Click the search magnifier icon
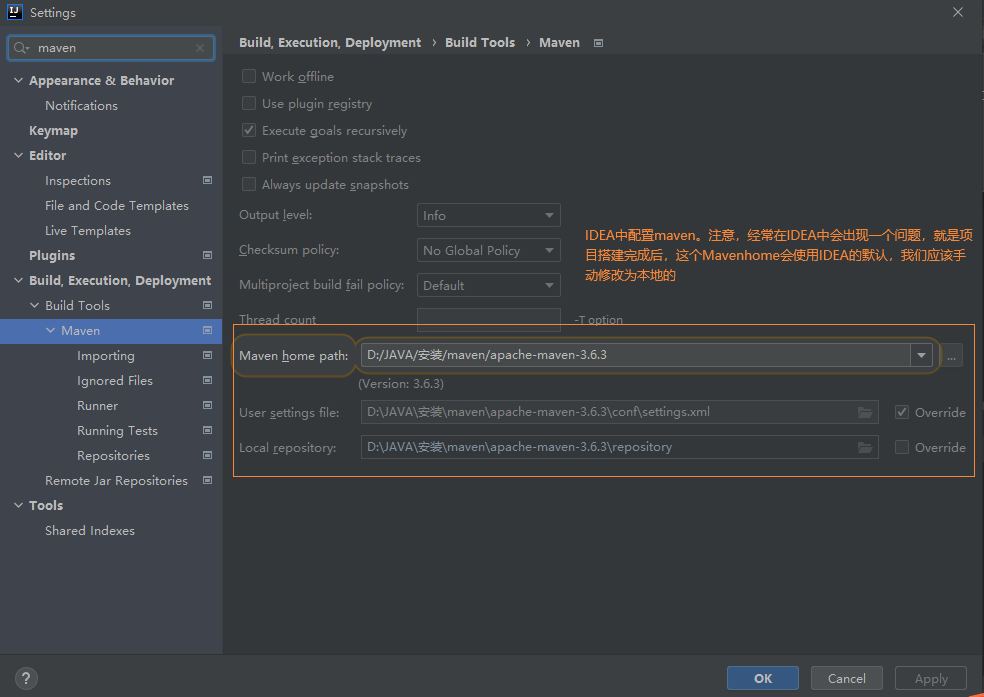This screenshot has height=697, width=984. pyautogui.click(x=21, y=48)
